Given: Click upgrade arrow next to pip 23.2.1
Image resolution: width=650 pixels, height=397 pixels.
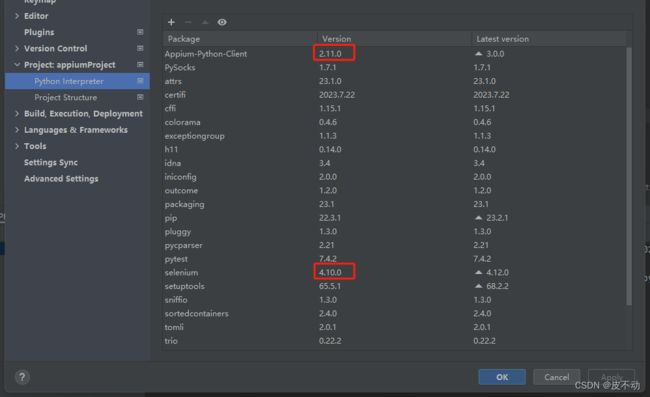Looking at the screenshot, I should click(x=478, y=218).
